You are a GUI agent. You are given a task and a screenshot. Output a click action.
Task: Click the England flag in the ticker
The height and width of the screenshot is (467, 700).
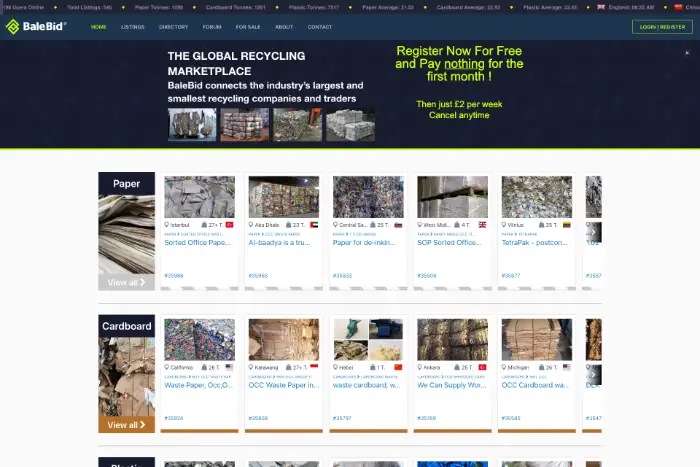[x=601, y=7]
